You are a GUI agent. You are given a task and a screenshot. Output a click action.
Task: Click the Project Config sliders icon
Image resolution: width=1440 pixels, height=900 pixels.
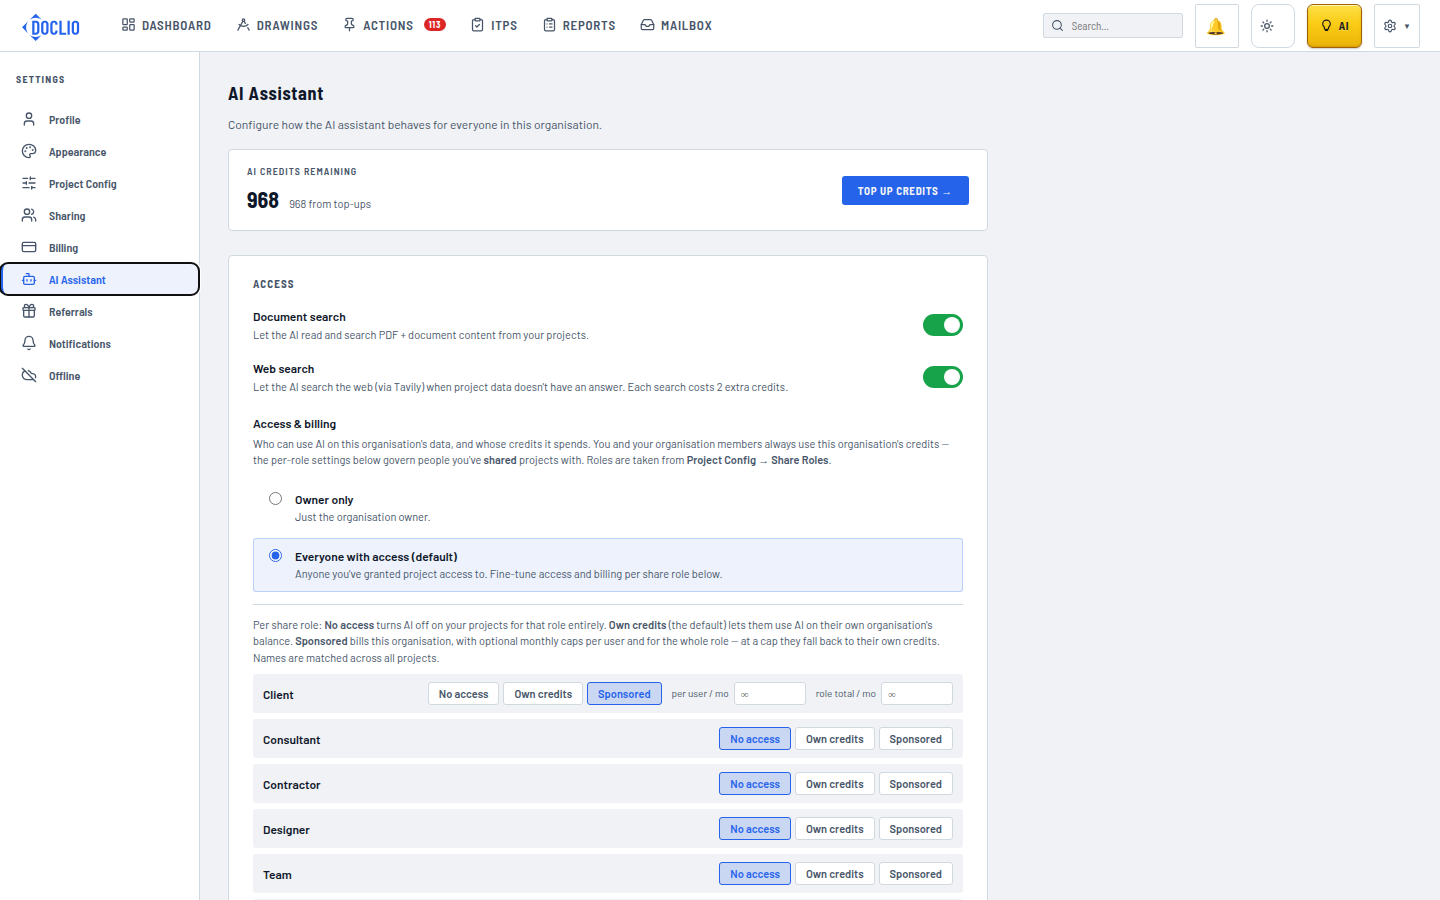click(x=29, y=183)
